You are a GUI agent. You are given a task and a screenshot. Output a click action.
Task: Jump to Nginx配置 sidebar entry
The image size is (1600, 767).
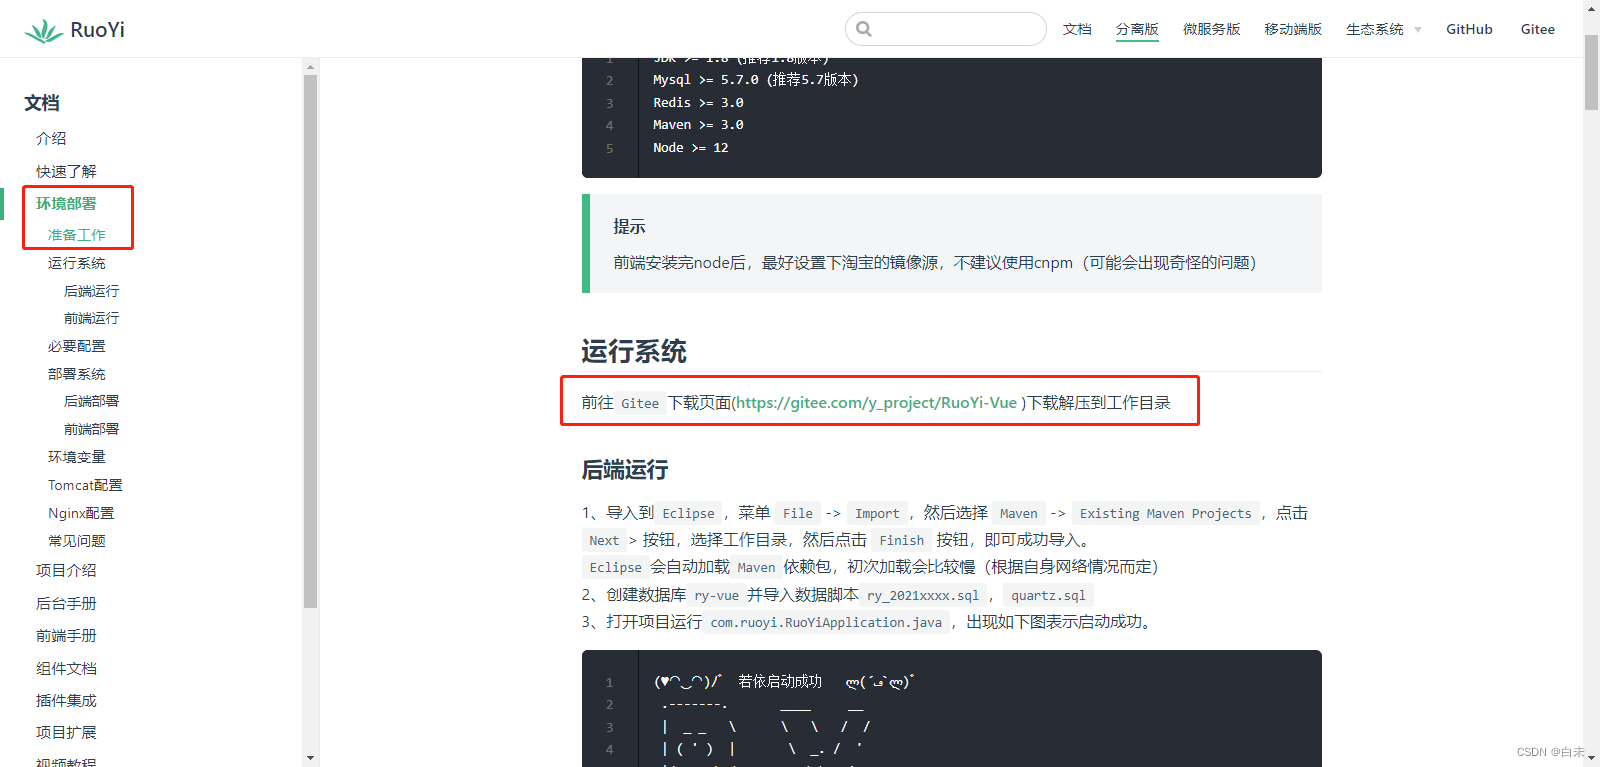[81, 513]
